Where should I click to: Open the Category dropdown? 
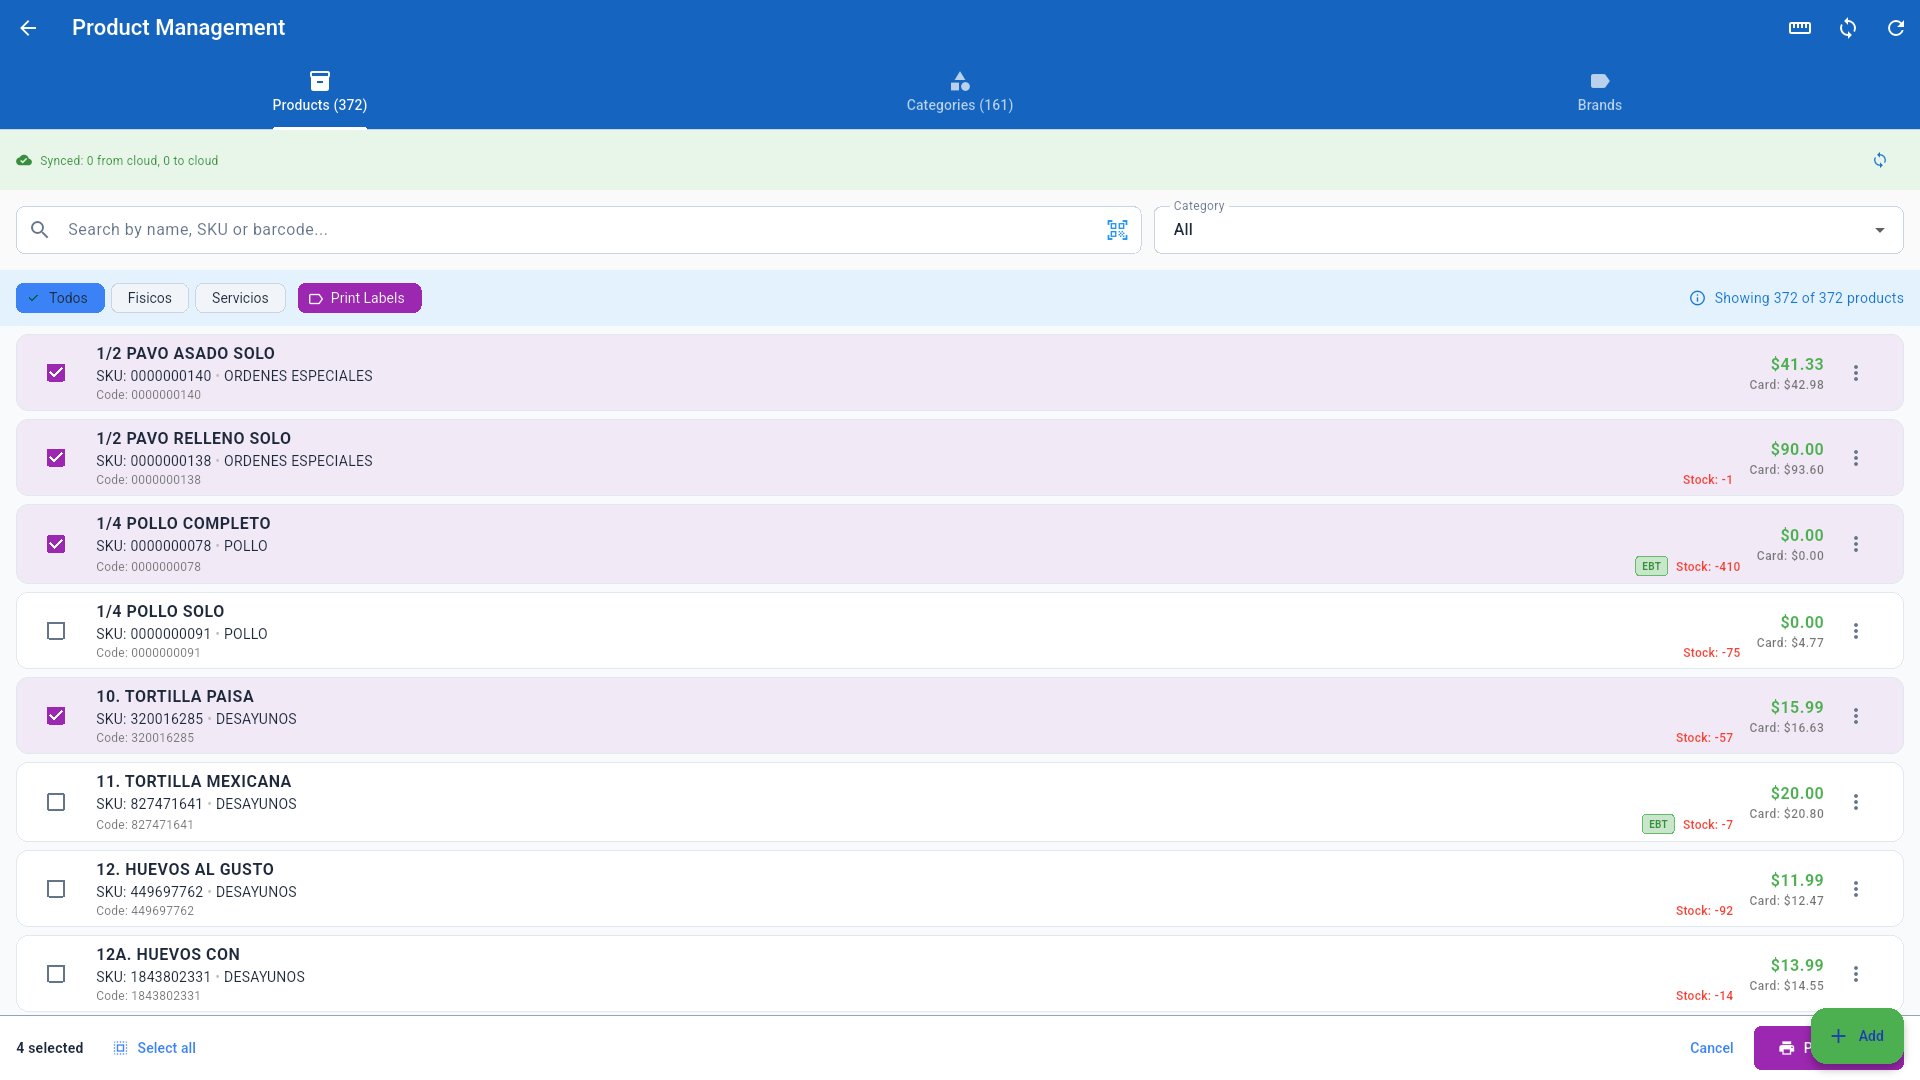(x=1528, y=230)
